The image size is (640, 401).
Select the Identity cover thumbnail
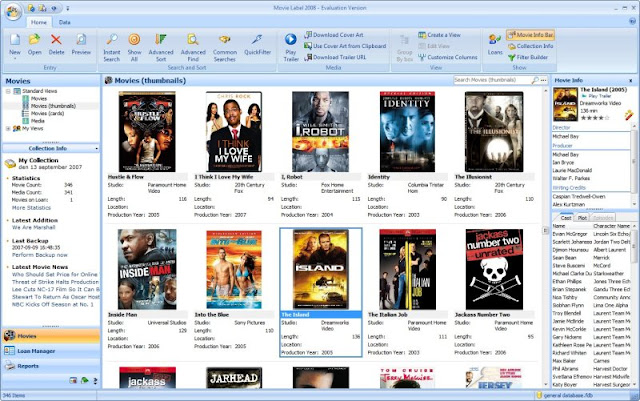[407, 131]
